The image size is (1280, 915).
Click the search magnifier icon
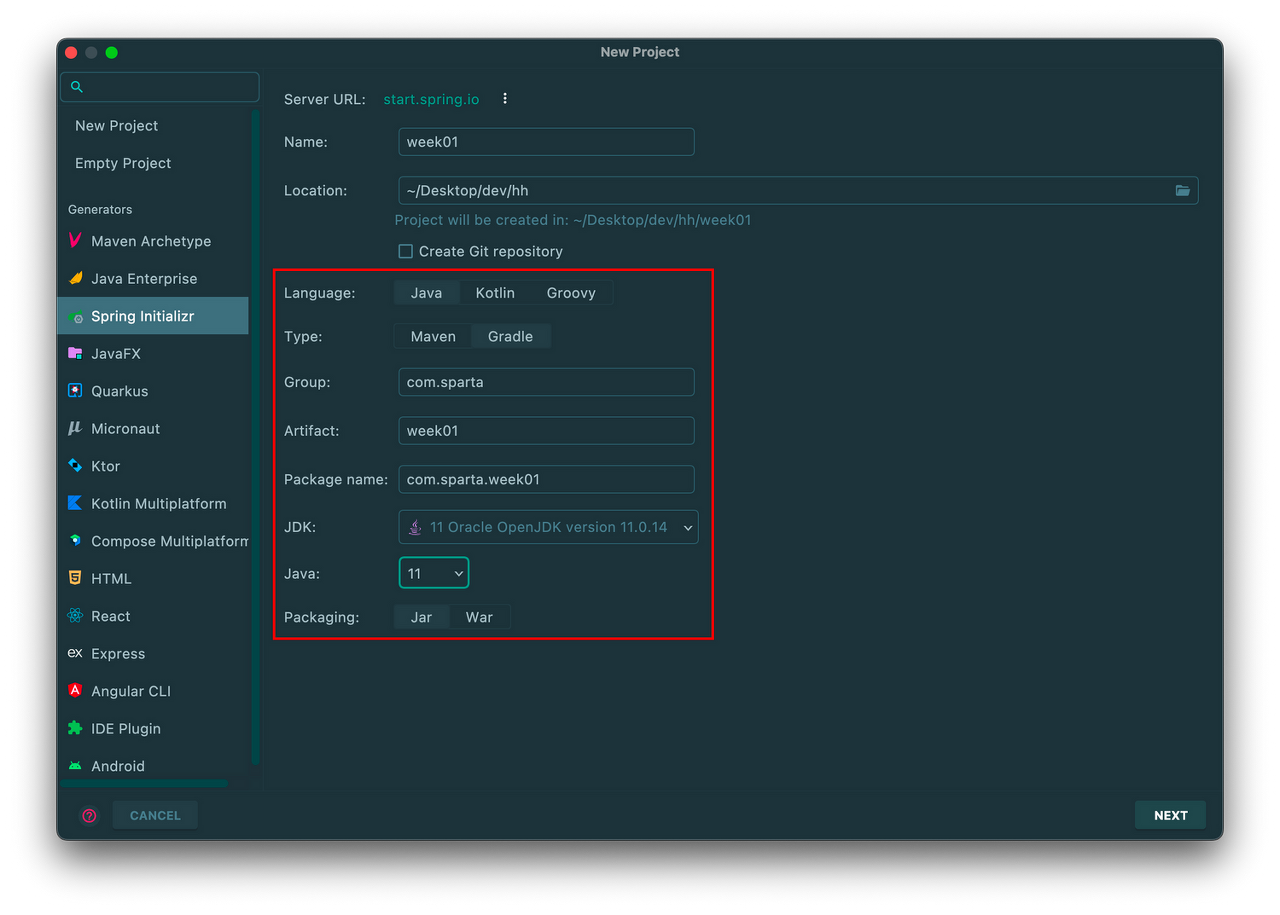point(77,87)
